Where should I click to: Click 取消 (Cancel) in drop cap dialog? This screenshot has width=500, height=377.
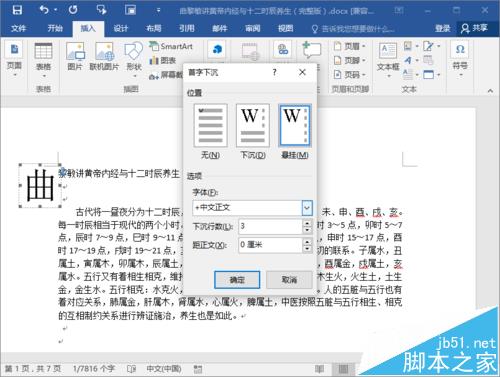(x=289, y=280)
